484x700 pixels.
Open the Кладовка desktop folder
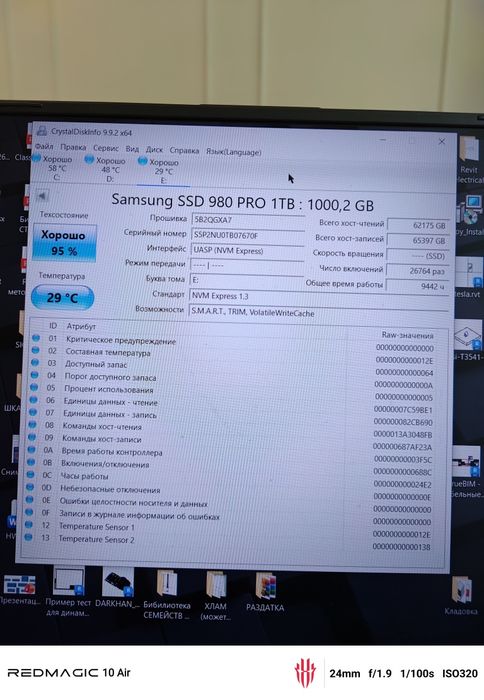click(461, 596)
